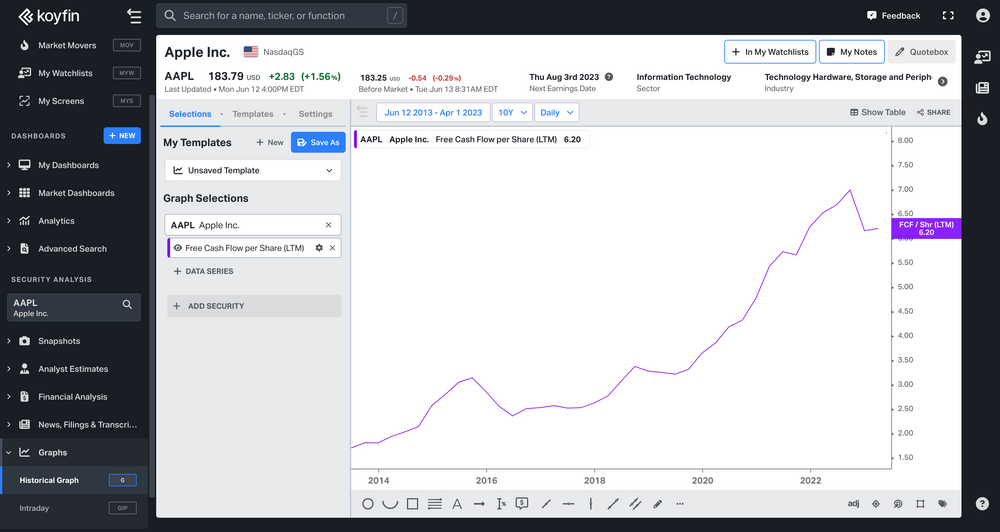This screenshot has height=532, width=1000.
Task: Toggle the adj price adjustment button
Action: point(853,504)
